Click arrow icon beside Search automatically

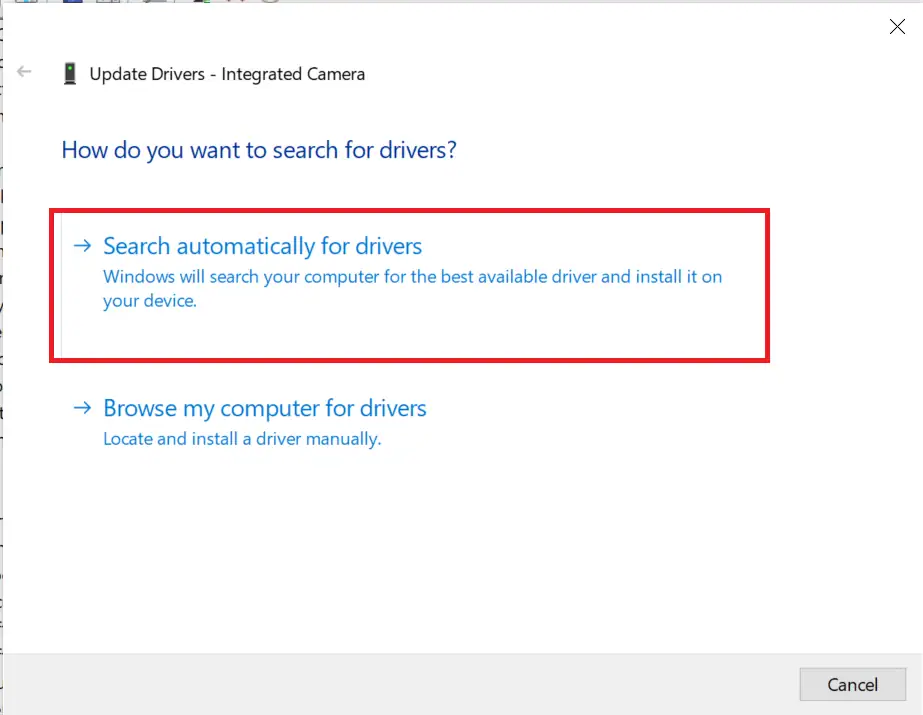pos(83,246)
